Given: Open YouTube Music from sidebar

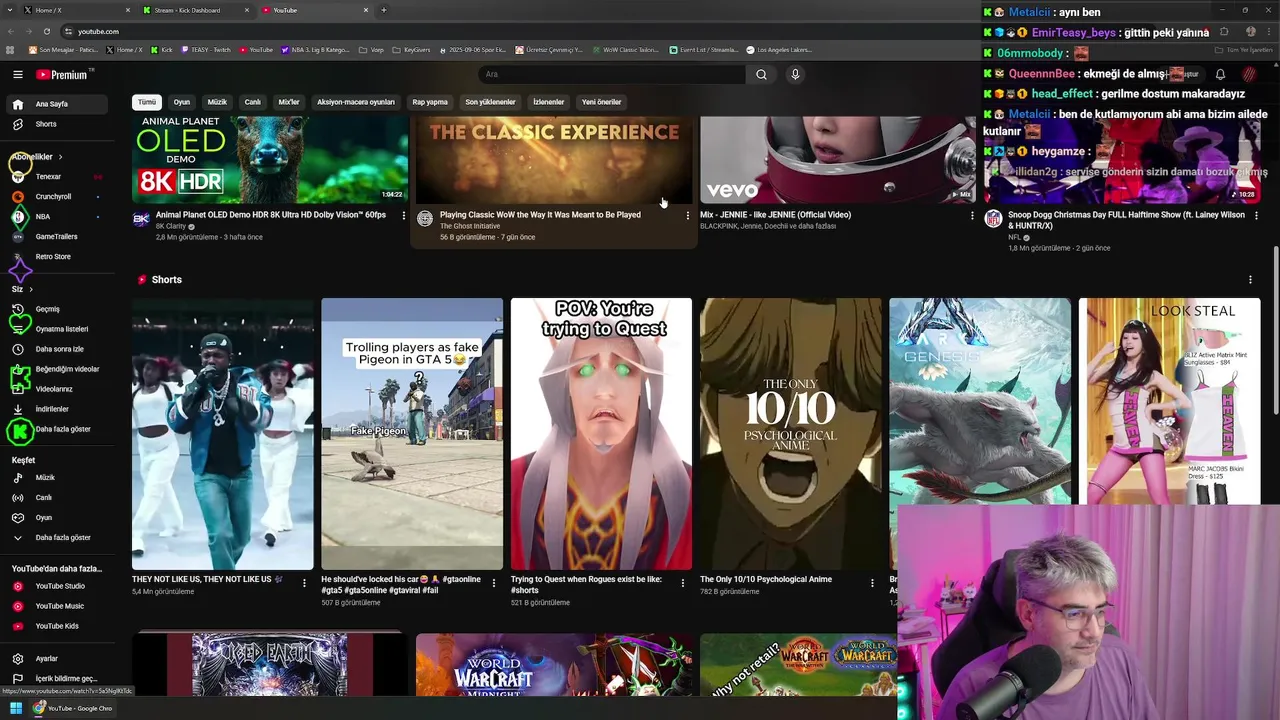Looking at the screenshot, I should (60, 606).
